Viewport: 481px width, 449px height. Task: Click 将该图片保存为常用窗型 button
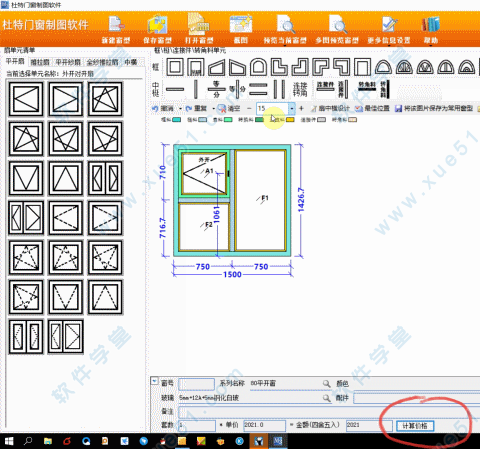click(434, 108)
